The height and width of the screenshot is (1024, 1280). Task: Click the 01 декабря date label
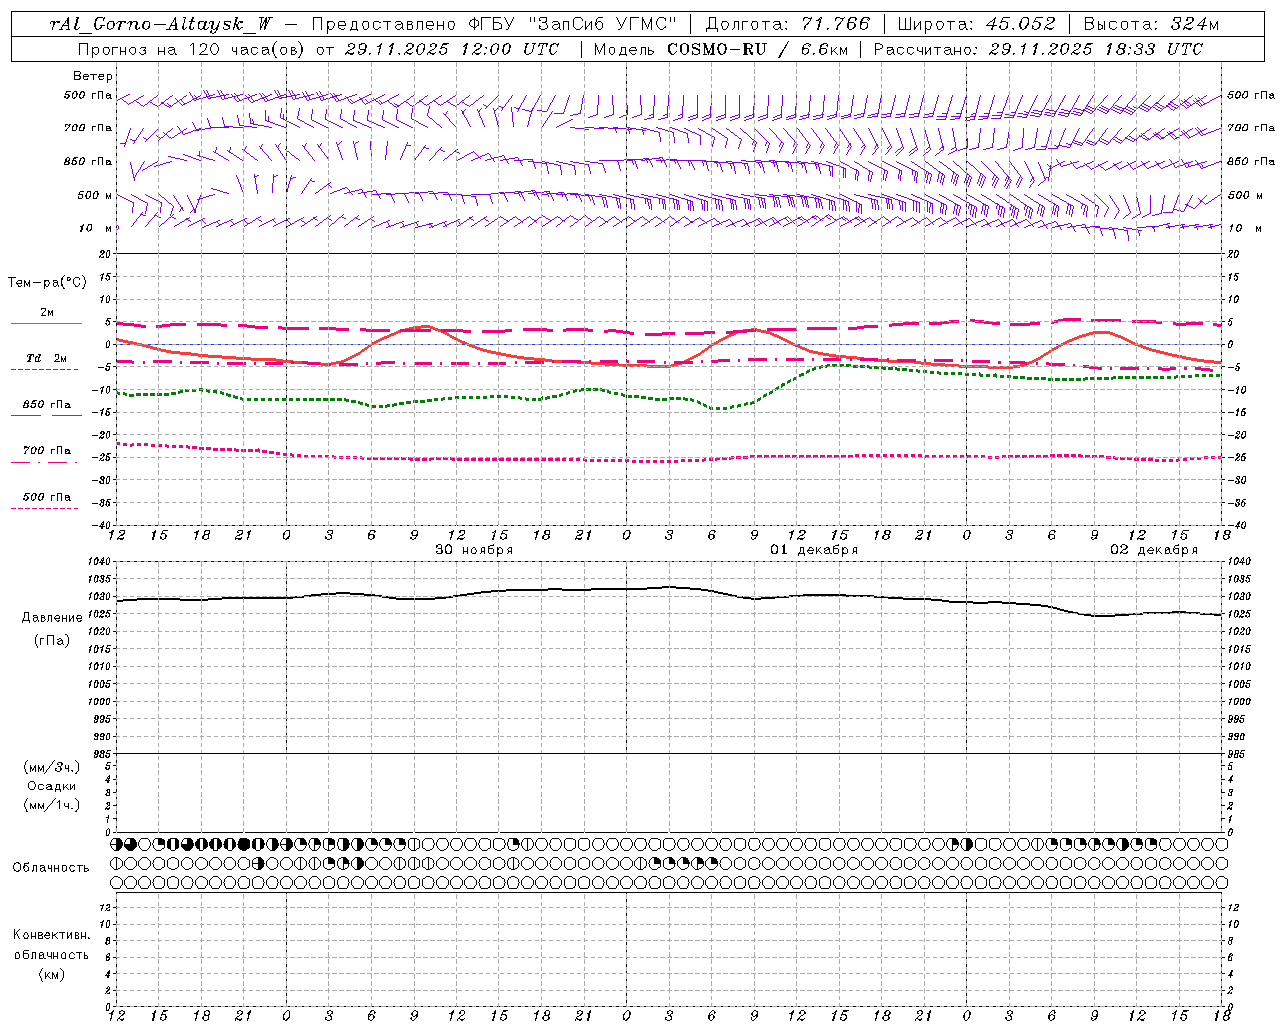click(x=814, y=550)
